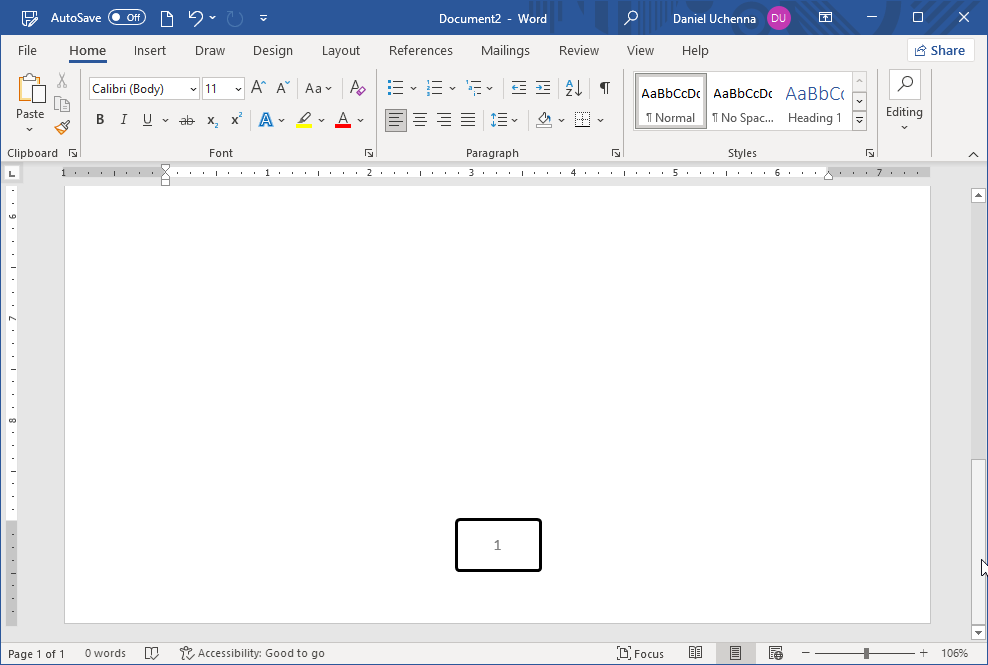
Task: Toggle italic formatting
Action: [x=123, y=120]
